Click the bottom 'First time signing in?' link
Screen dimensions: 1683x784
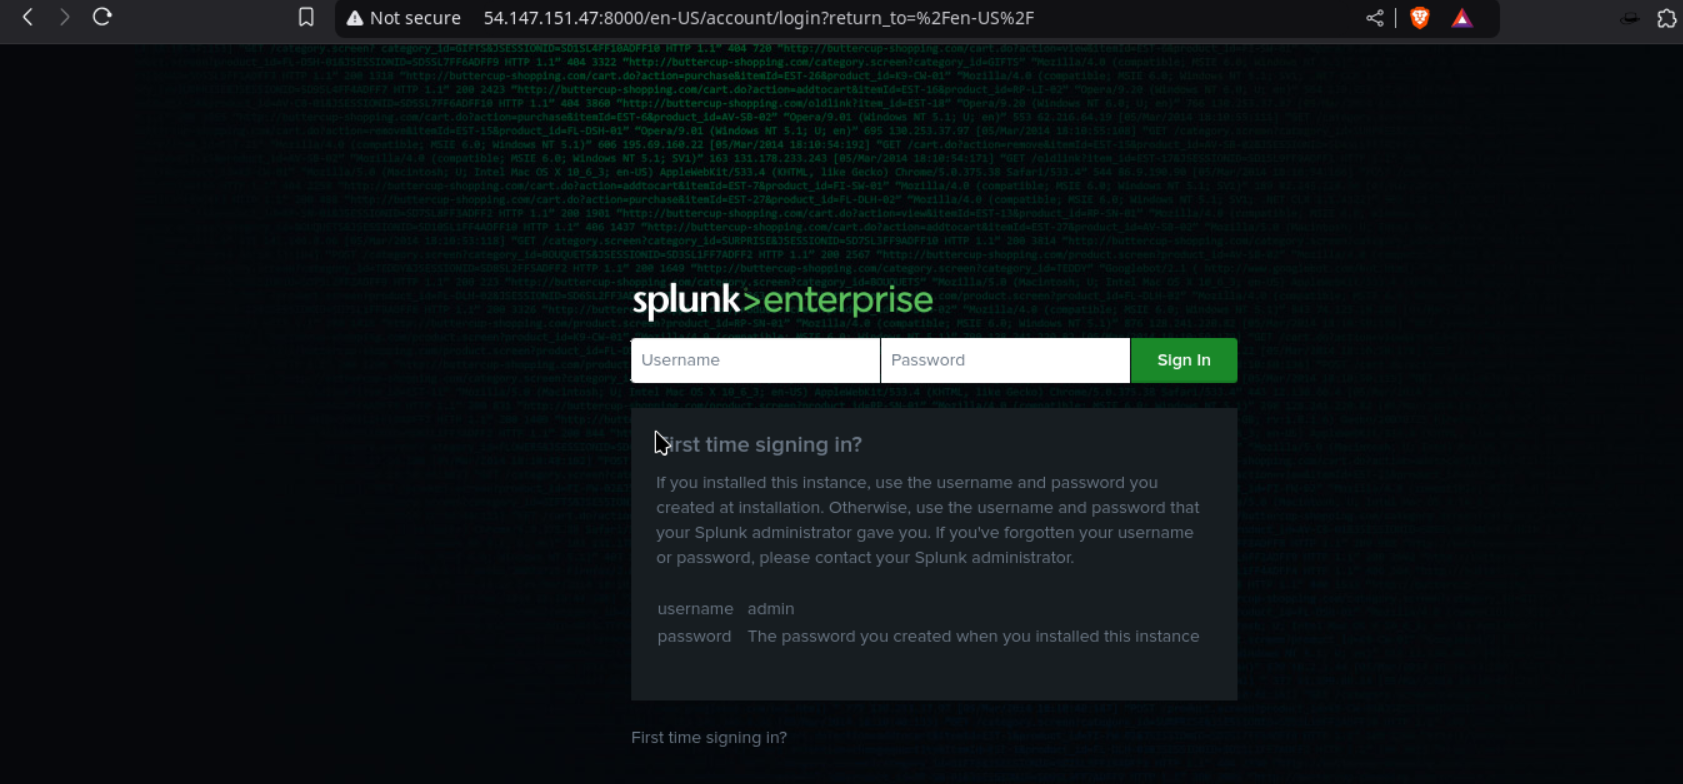708,737
